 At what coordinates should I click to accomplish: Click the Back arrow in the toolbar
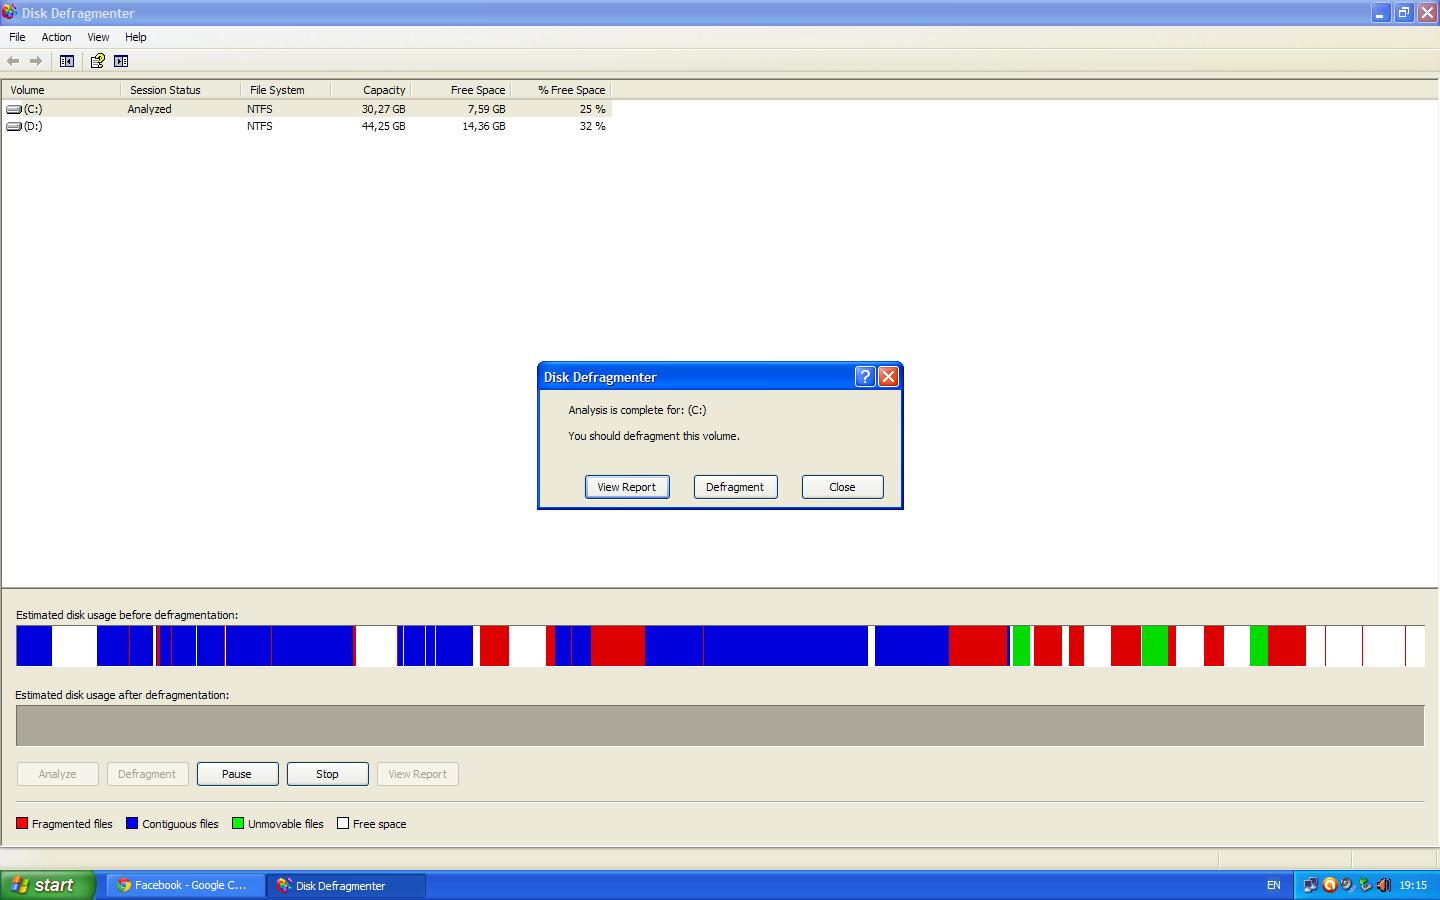pyautogui.click(x=13, y=61)
